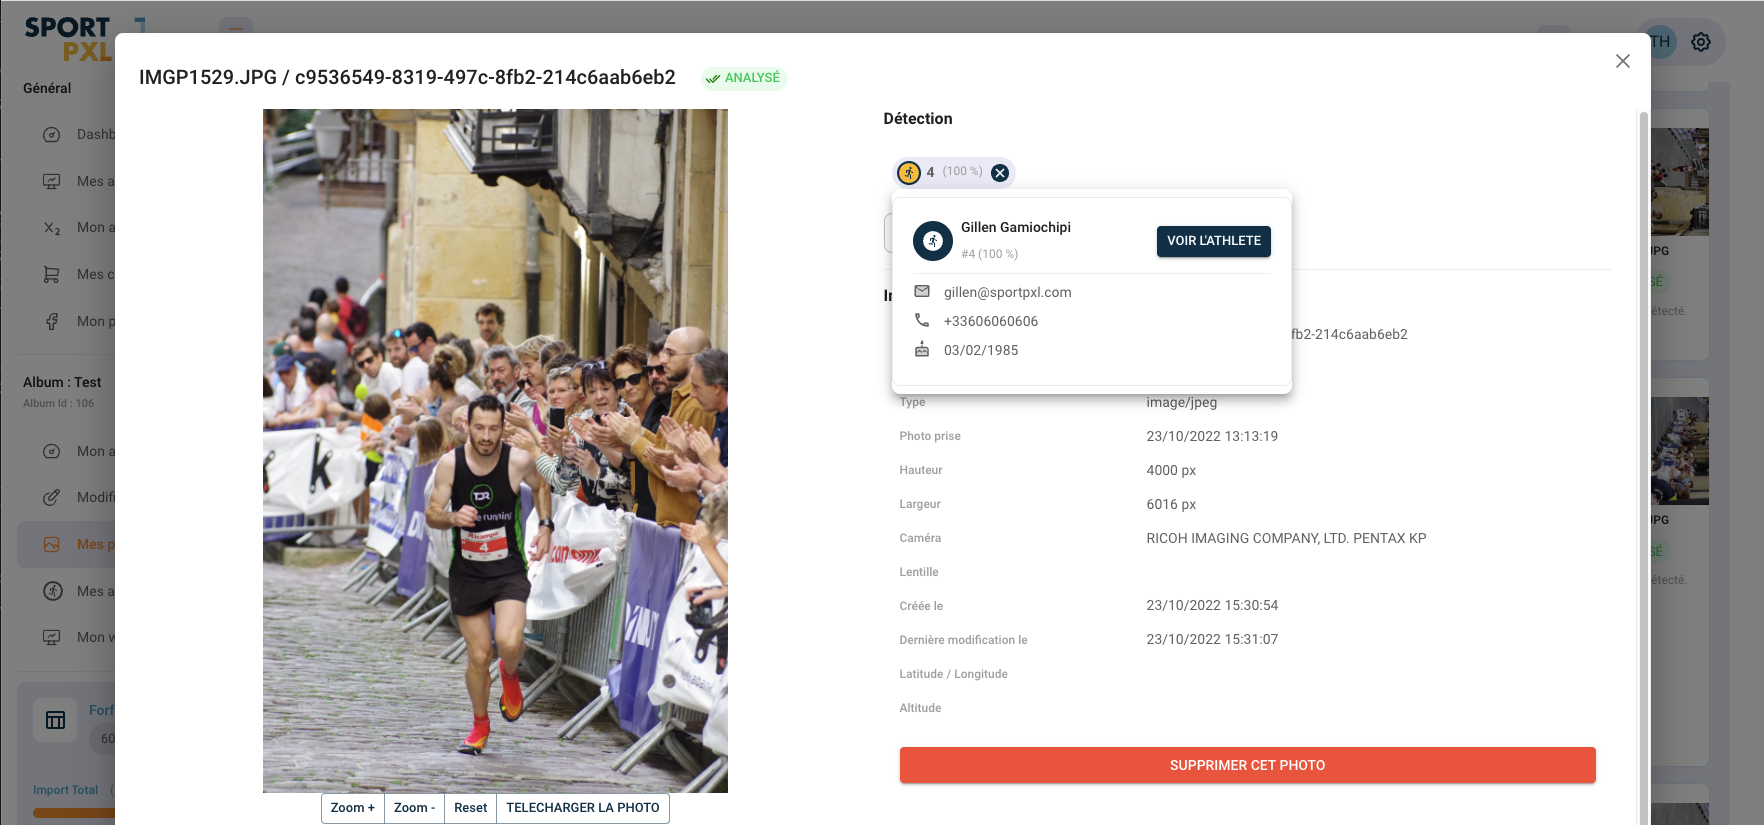This screenshot has height=825, width=1764.
Task: Select phone number +33606060606
Action: [990, 321]
